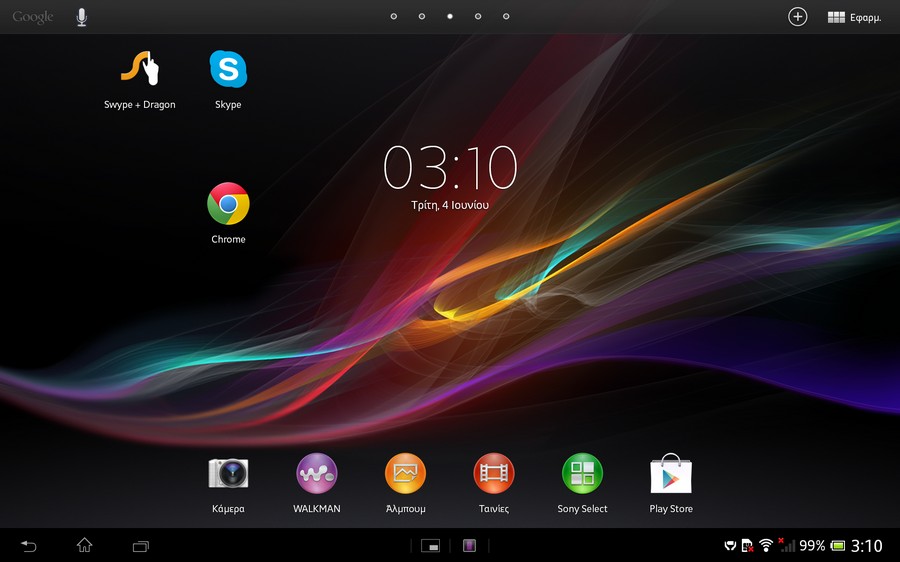Tap the microphone voice search icon

coord(82,17)
